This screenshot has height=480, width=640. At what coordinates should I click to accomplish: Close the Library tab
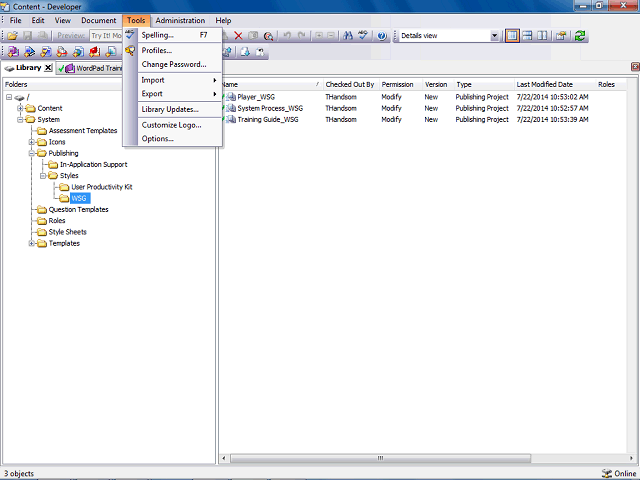pos(48,68)
